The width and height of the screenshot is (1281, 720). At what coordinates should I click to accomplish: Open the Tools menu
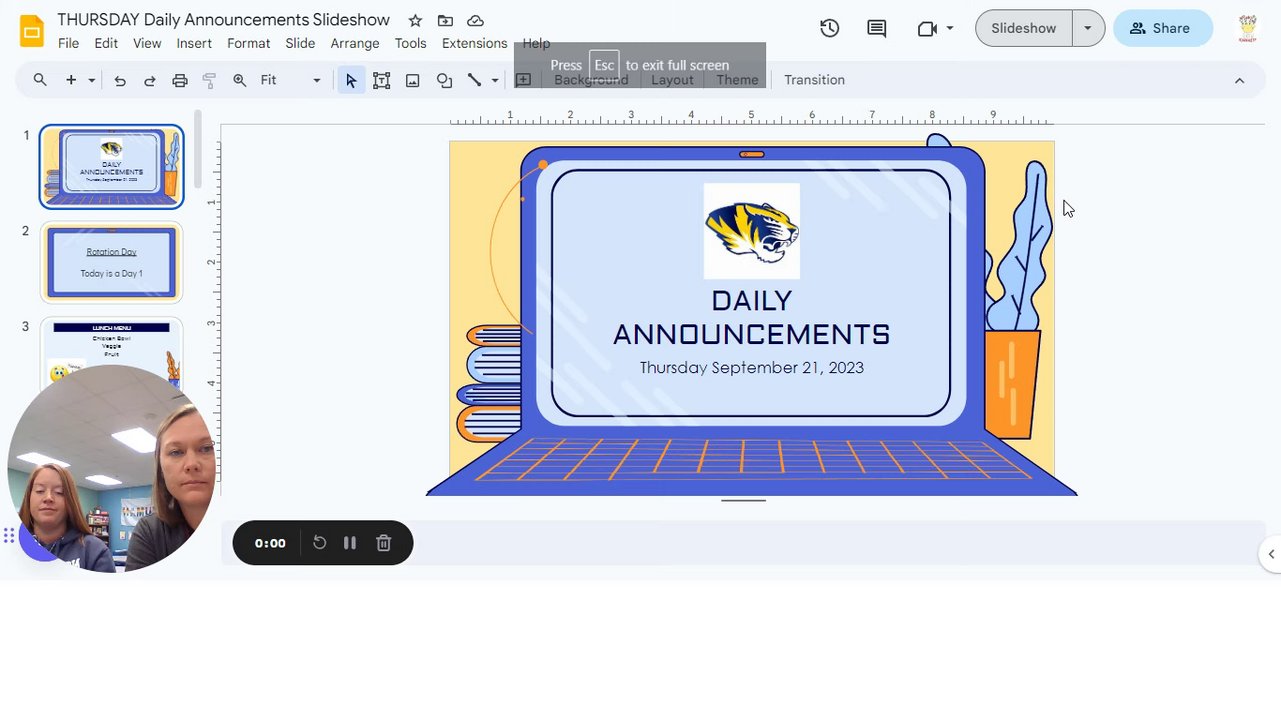410,43
